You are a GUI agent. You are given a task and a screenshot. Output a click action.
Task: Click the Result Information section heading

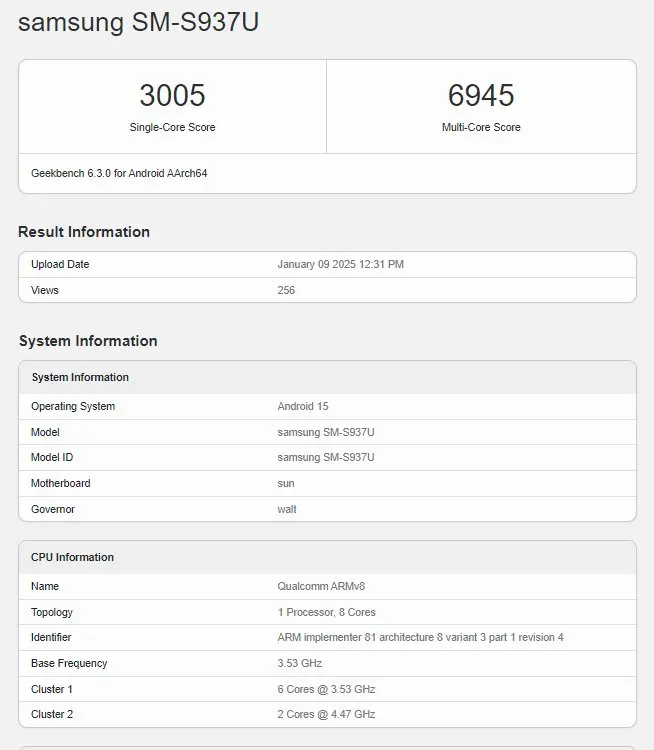(84, 232)
